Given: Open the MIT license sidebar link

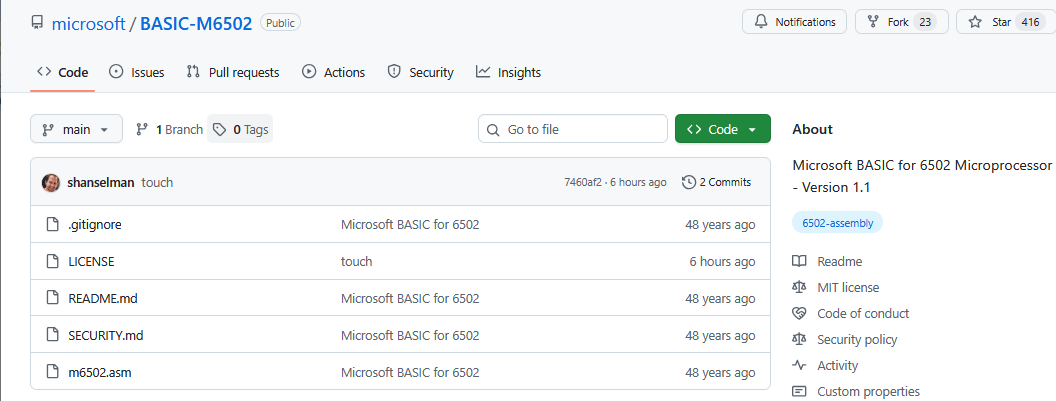Looking at the screenshot, I should click(x=848, y=287).
